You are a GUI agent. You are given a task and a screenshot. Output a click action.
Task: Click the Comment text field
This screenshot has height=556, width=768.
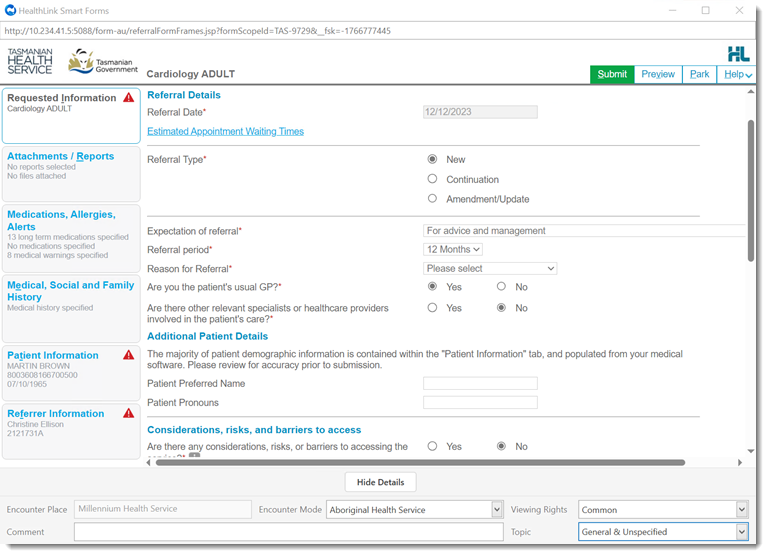(288, 532)
